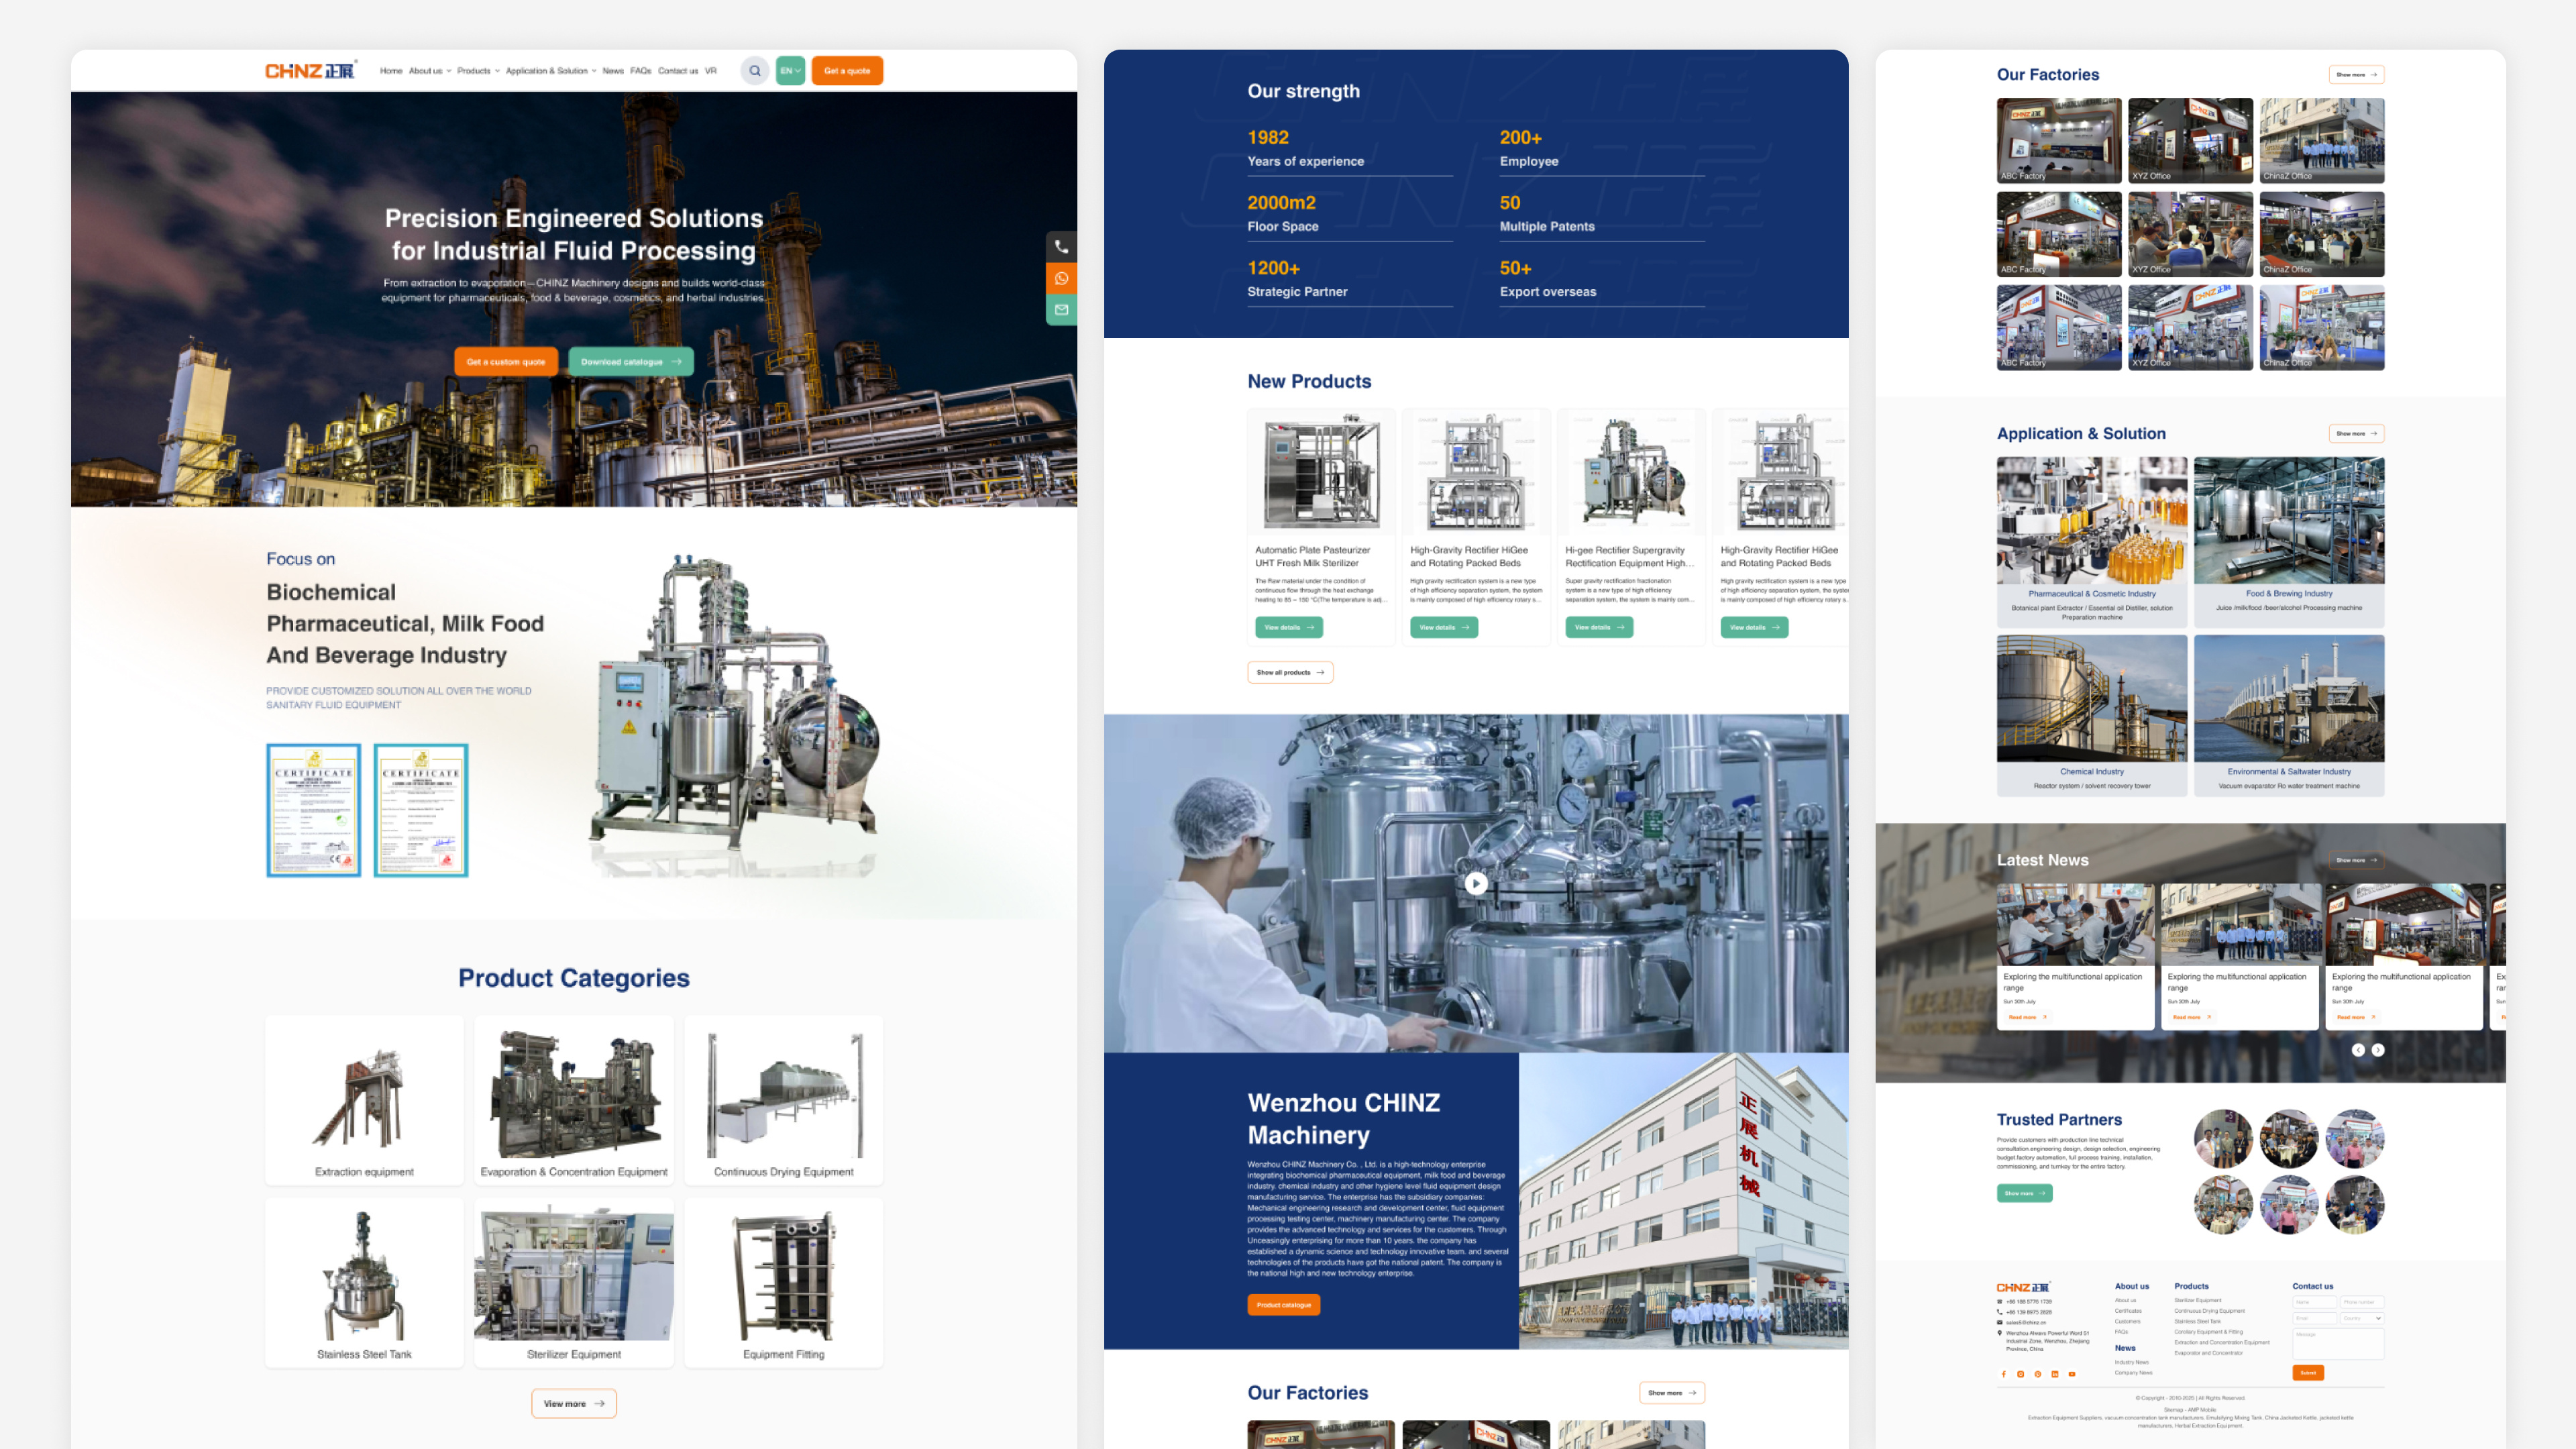This screenshot has height=1449, width=2576.
Task: Click the Name field in the contact form
Action: click(2315, 1302)
